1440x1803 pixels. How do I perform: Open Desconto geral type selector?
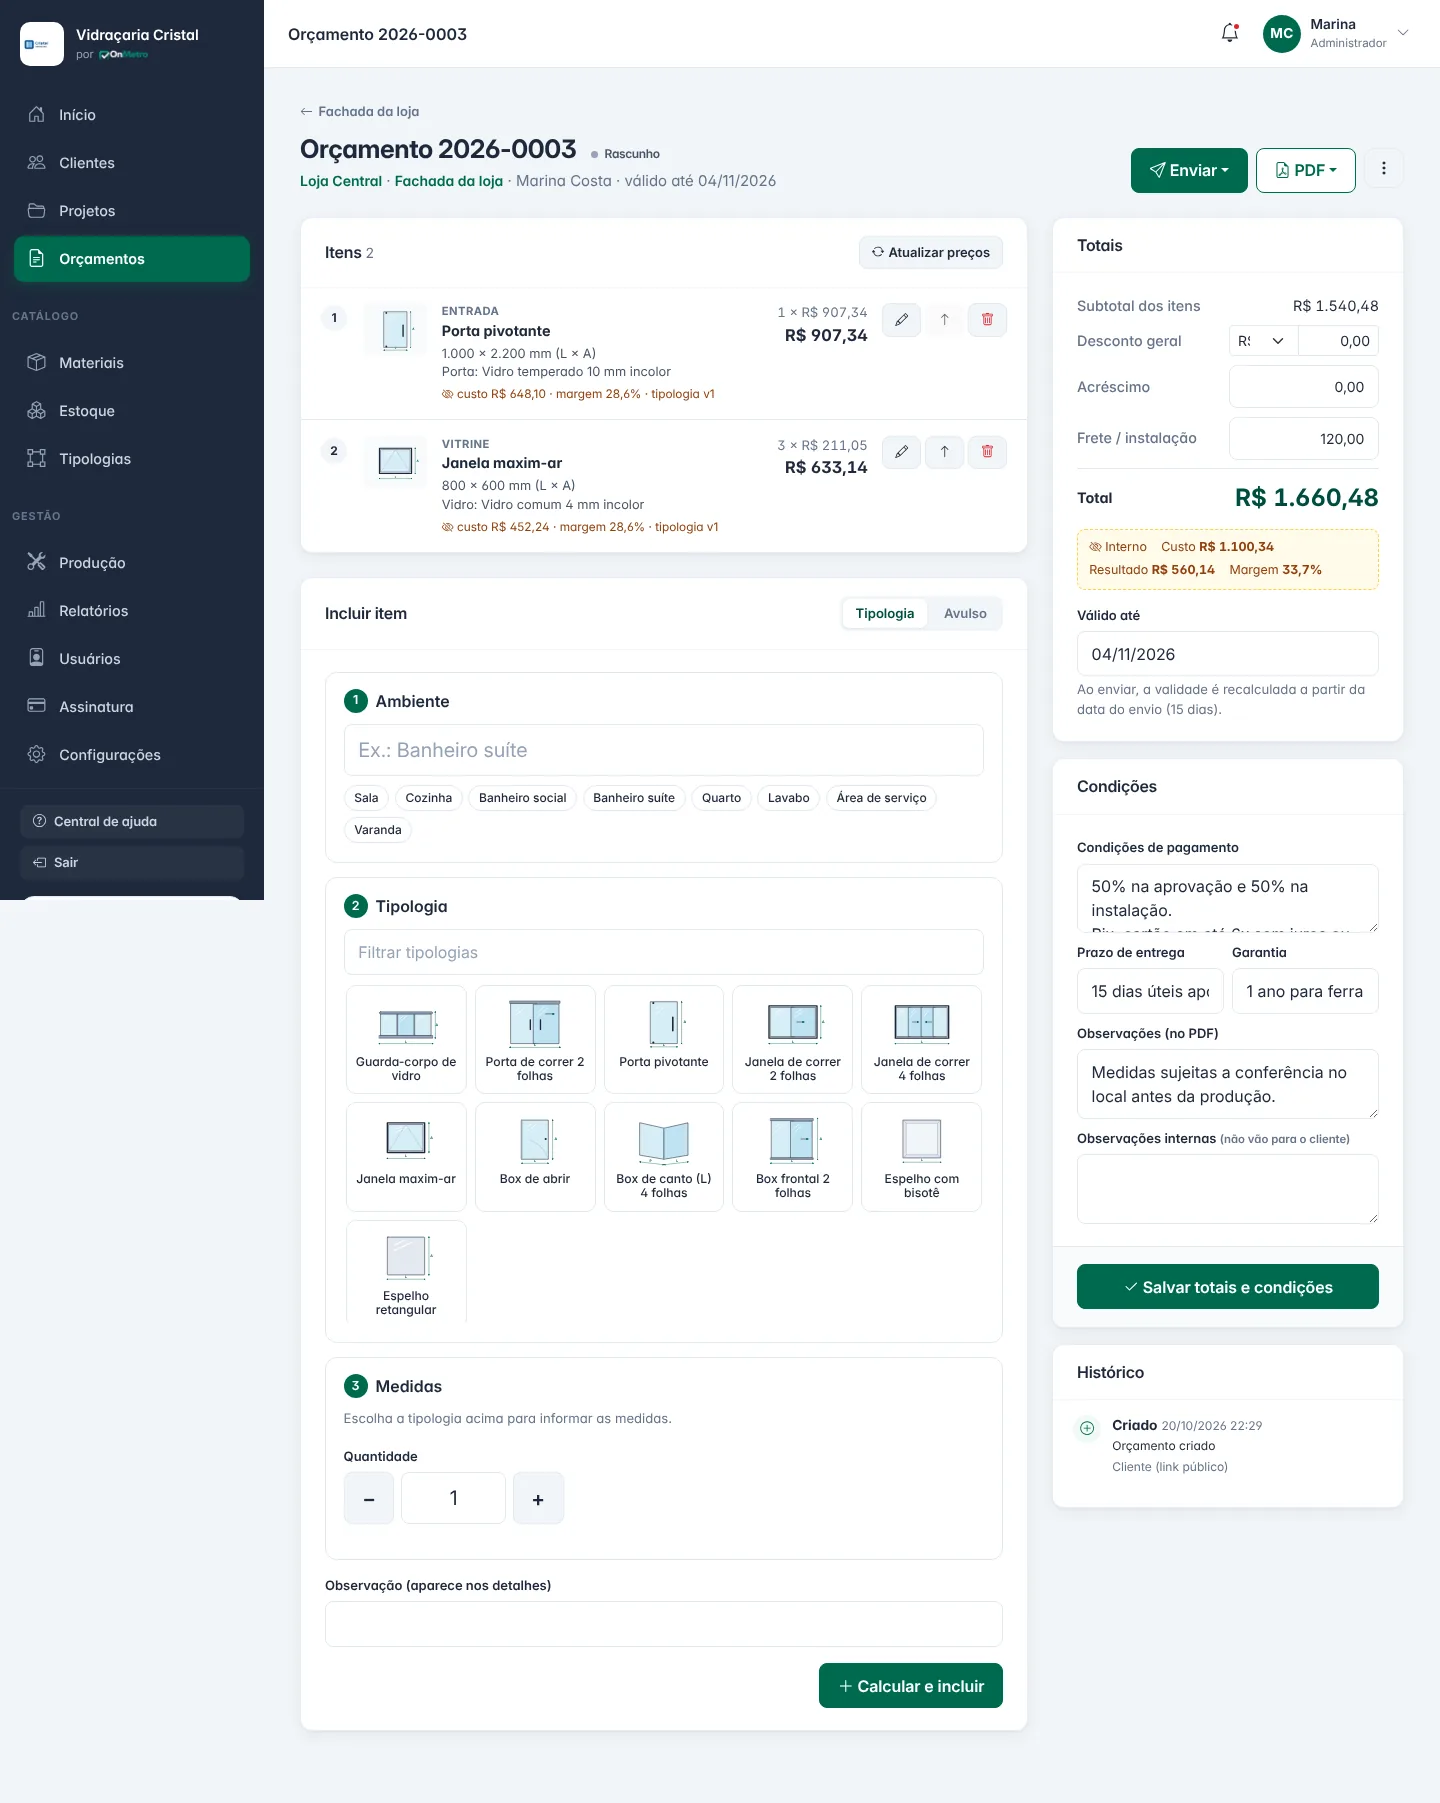(1263, 341)
